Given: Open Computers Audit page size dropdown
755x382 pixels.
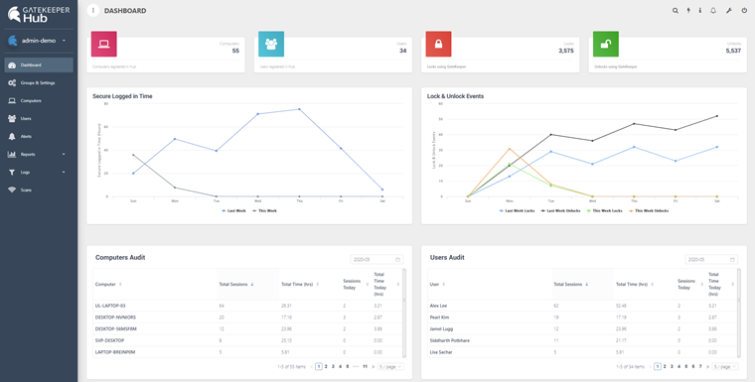Looking at the screenshot, I should pos(391,367).
